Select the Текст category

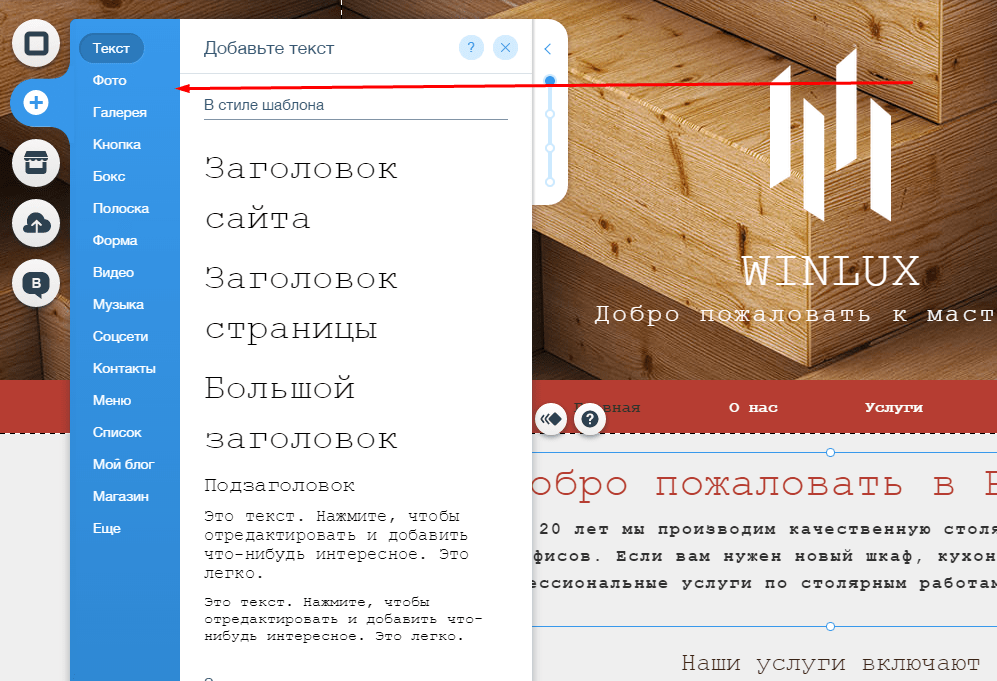pyautogui.click(x=111, y=48)
